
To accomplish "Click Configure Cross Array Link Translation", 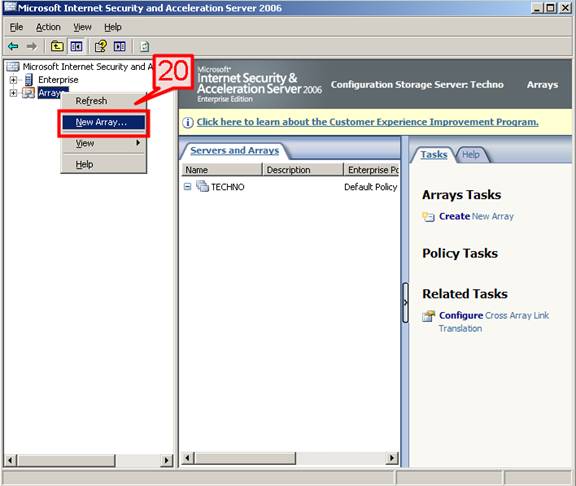I will [494, 322].
